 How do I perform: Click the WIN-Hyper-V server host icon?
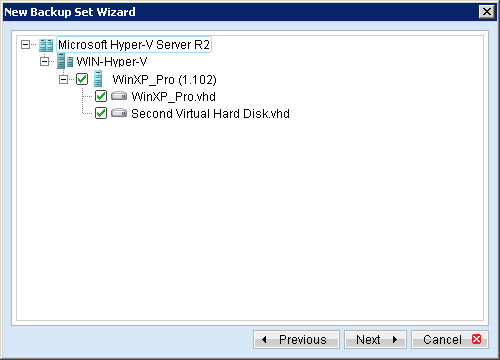(x=65, y=61)
